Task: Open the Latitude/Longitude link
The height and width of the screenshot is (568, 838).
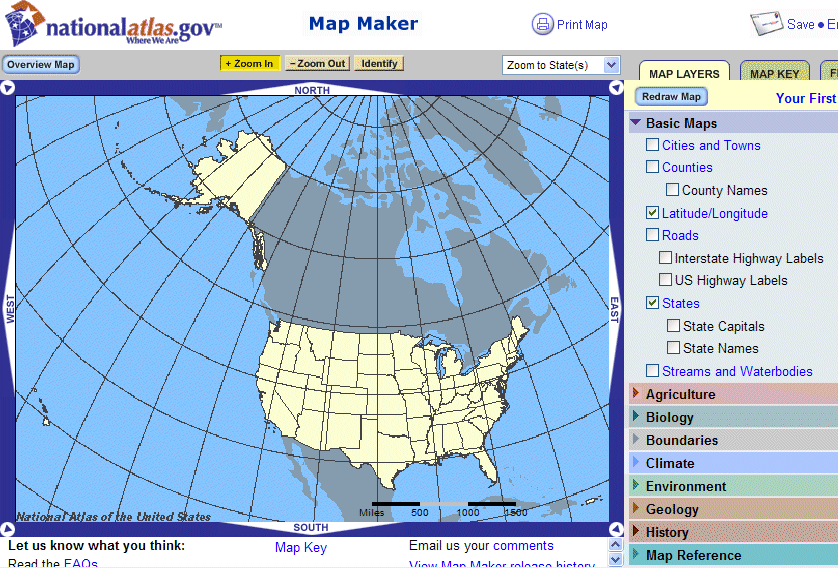Action: [715, 213]
